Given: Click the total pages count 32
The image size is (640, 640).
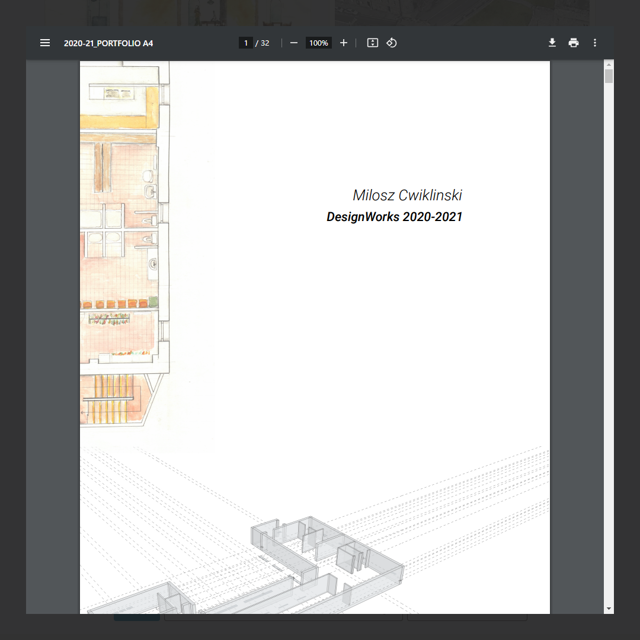Looking at the screenshot, I should [x=264, y=43].
